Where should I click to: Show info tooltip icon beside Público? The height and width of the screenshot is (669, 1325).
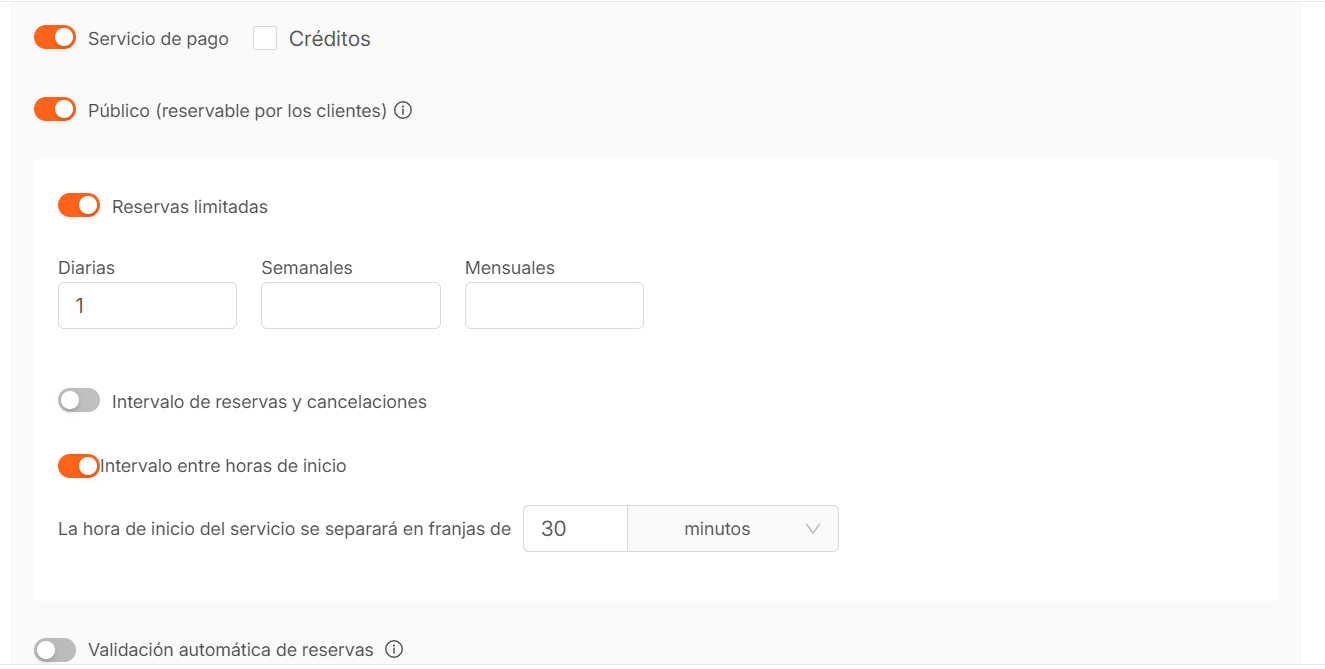(403, 111)
